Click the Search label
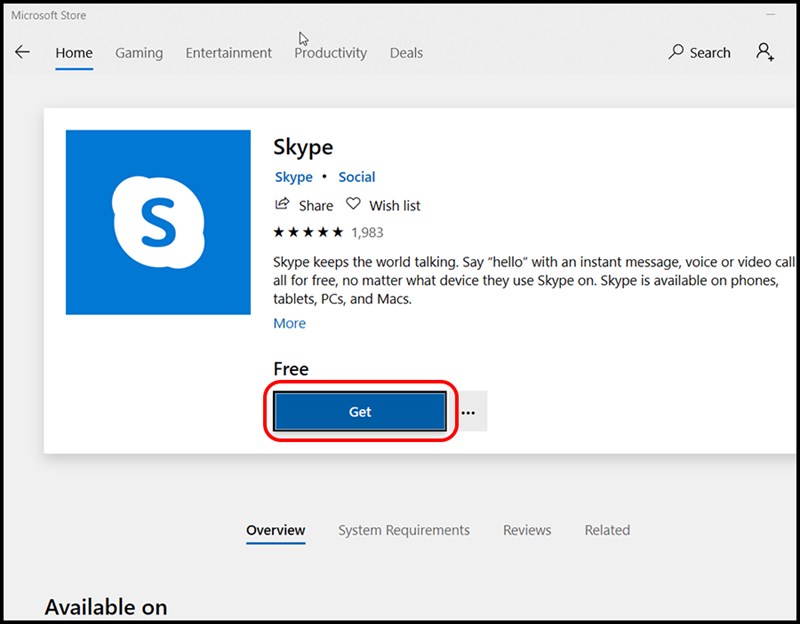Image resolution: width=800 pixels, height=624 pixels. 710,53
